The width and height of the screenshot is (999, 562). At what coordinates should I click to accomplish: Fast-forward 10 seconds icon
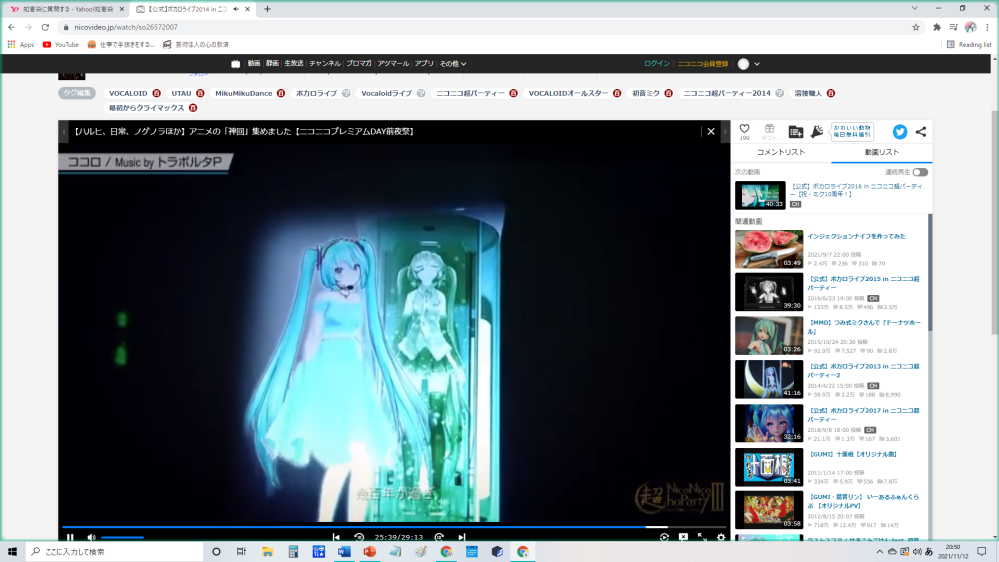[x=439, y=537]
